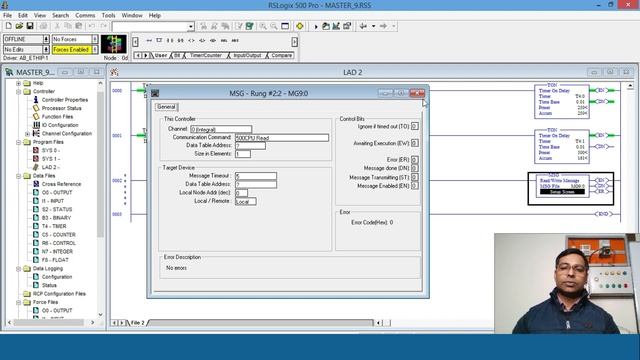Collapse the Program Files tree folder
The image size is (640, 360).
(18, 142)
